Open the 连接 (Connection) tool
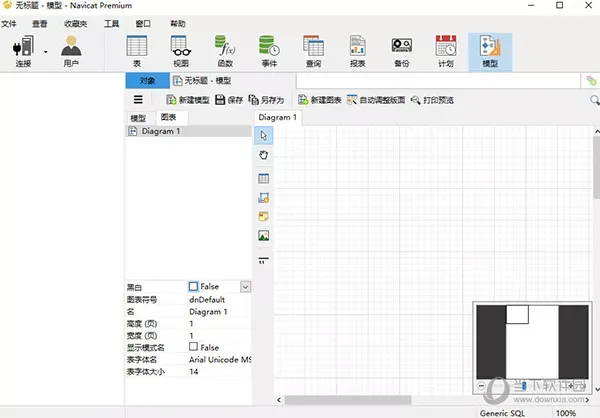Viewport: 600px width, 418px height. click(x=23, y=51)
